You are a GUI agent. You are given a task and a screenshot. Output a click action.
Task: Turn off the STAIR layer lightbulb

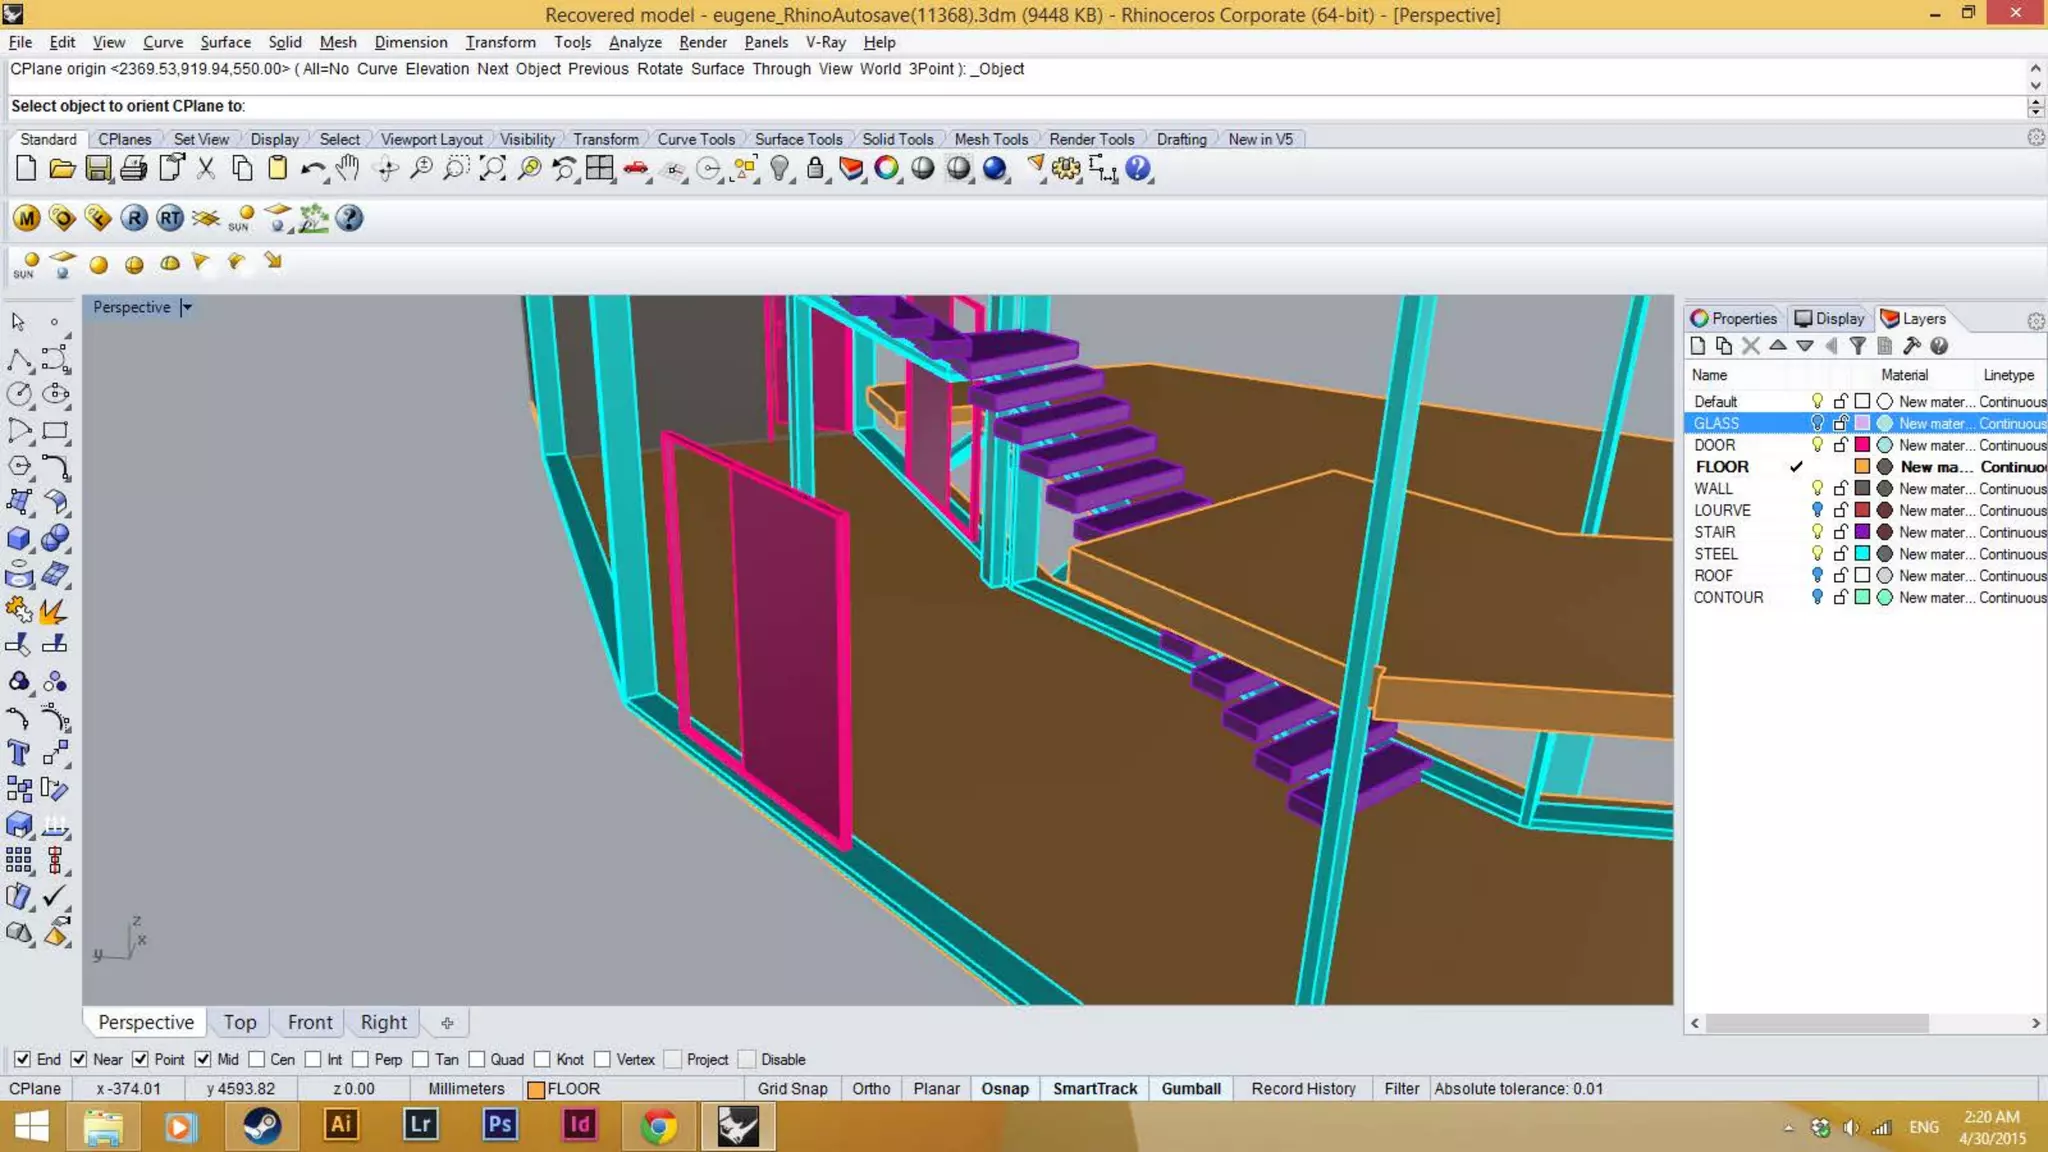coord(1817,532)
